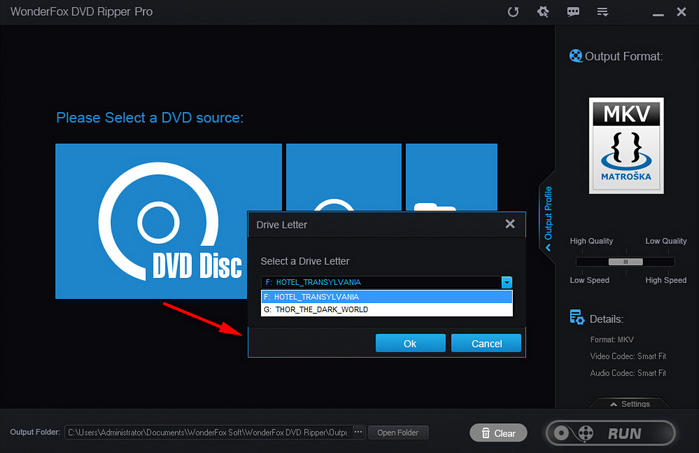Browse output folder with the ellipsis button
699x453 pixels.
coord(358,432)
